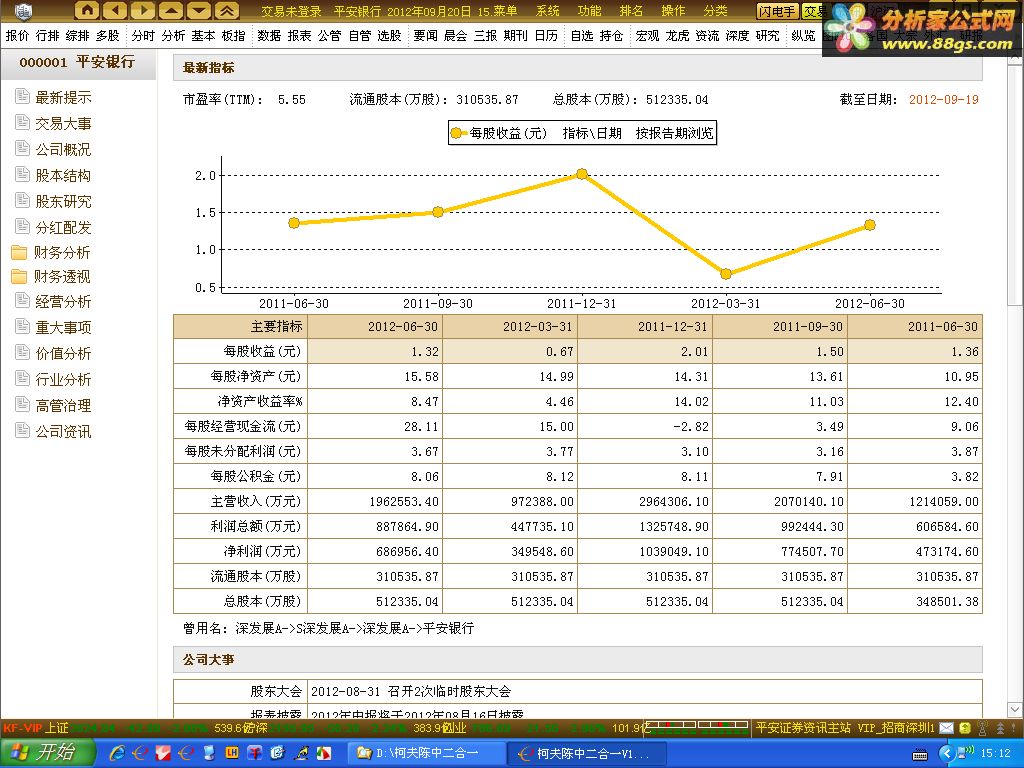
Task: Expand the 财务分析 folder
Action: click(51, 253)
